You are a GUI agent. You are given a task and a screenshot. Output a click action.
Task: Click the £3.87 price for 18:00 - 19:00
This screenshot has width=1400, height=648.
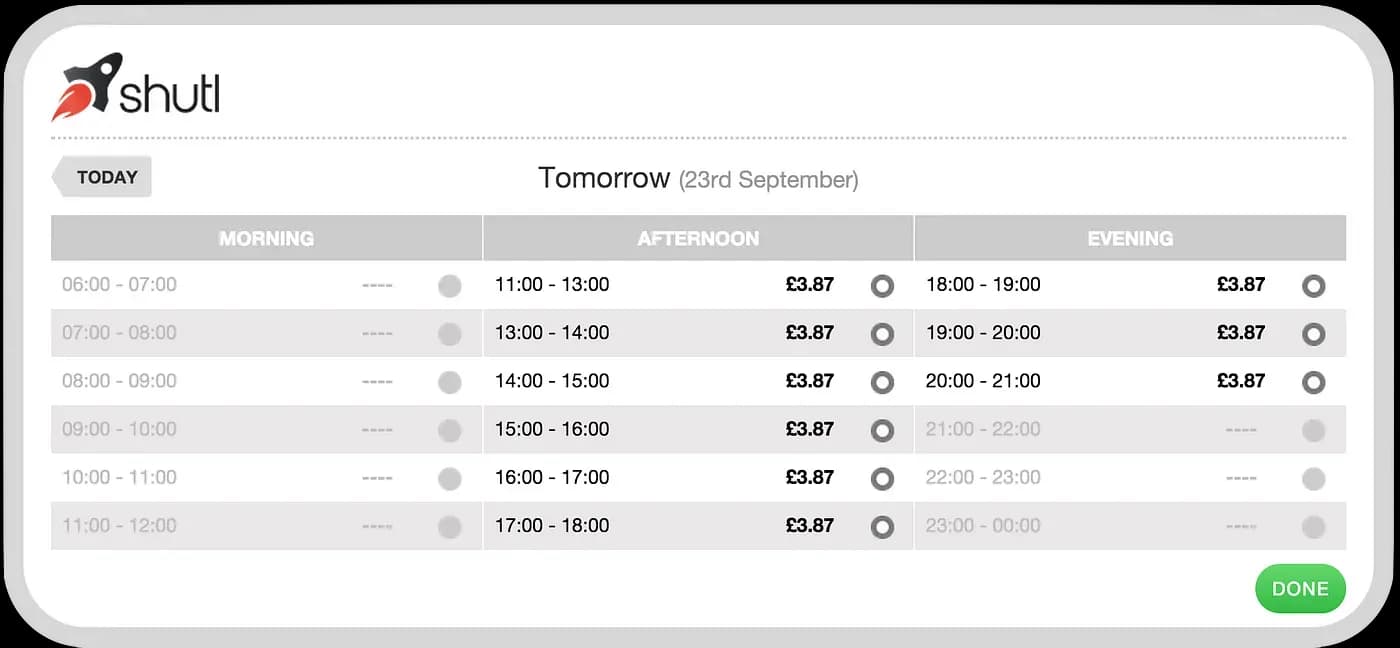point(1241,284)
